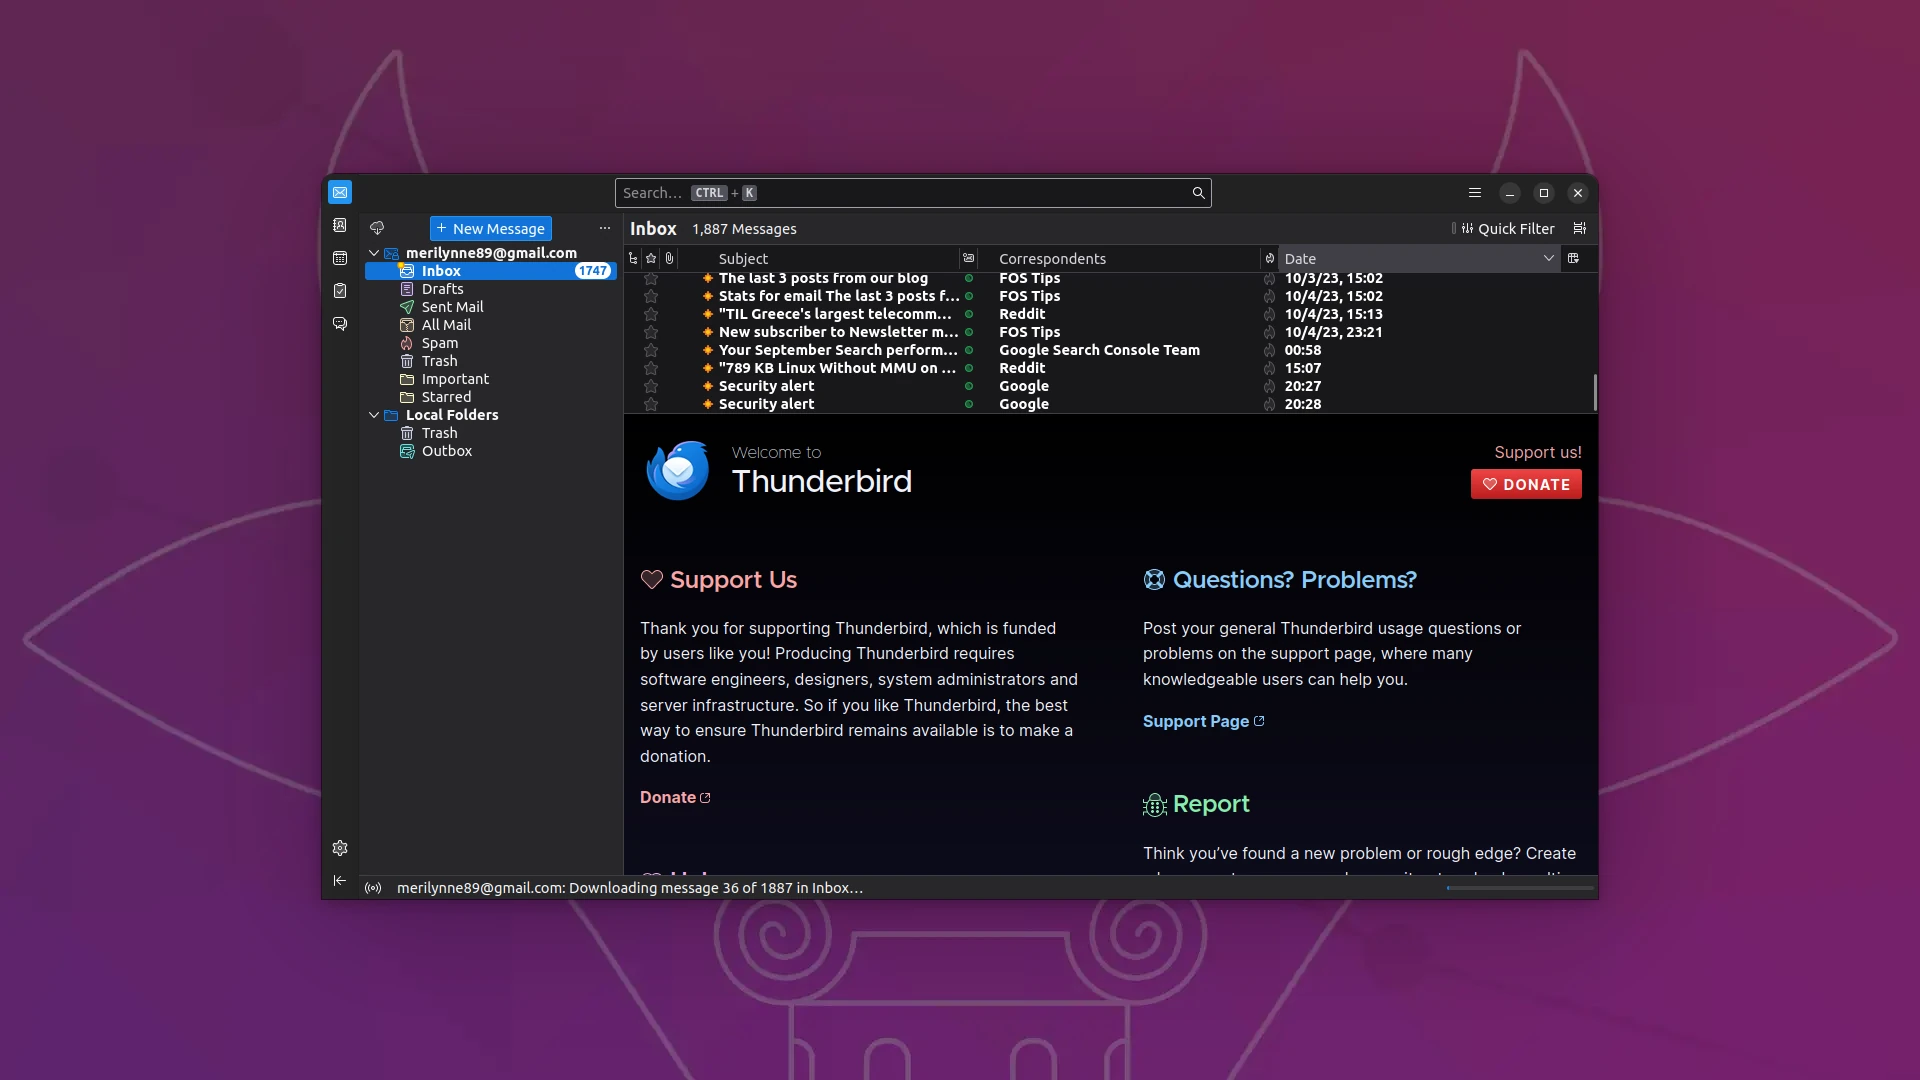Open the Support Page link
This screenshot has width=1920, height=1080.
(x=1196, y=721)
